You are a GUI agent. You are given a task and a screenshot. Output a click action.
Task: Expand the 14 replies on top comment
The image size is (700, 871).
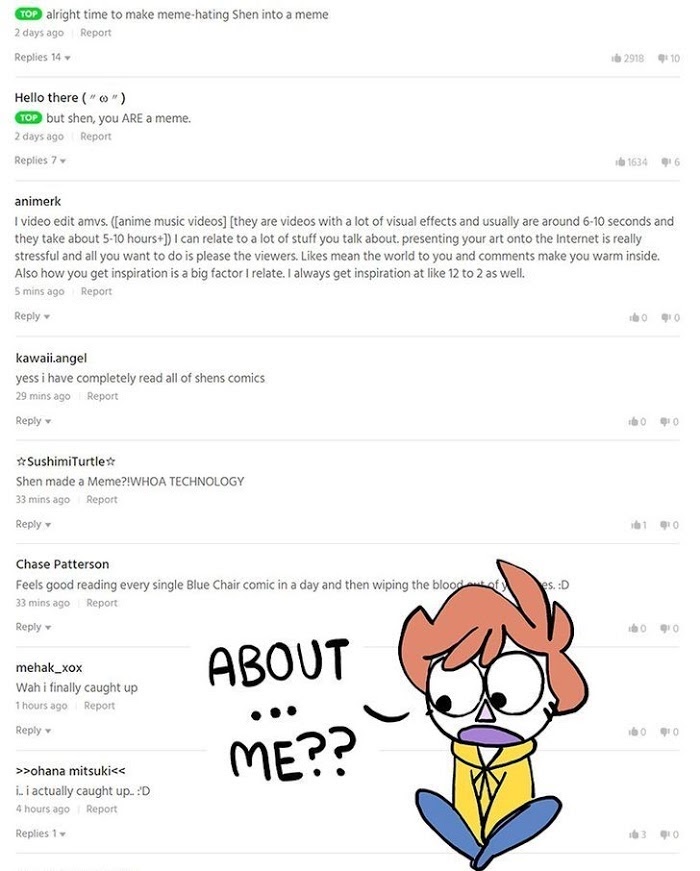coord(42,57)
